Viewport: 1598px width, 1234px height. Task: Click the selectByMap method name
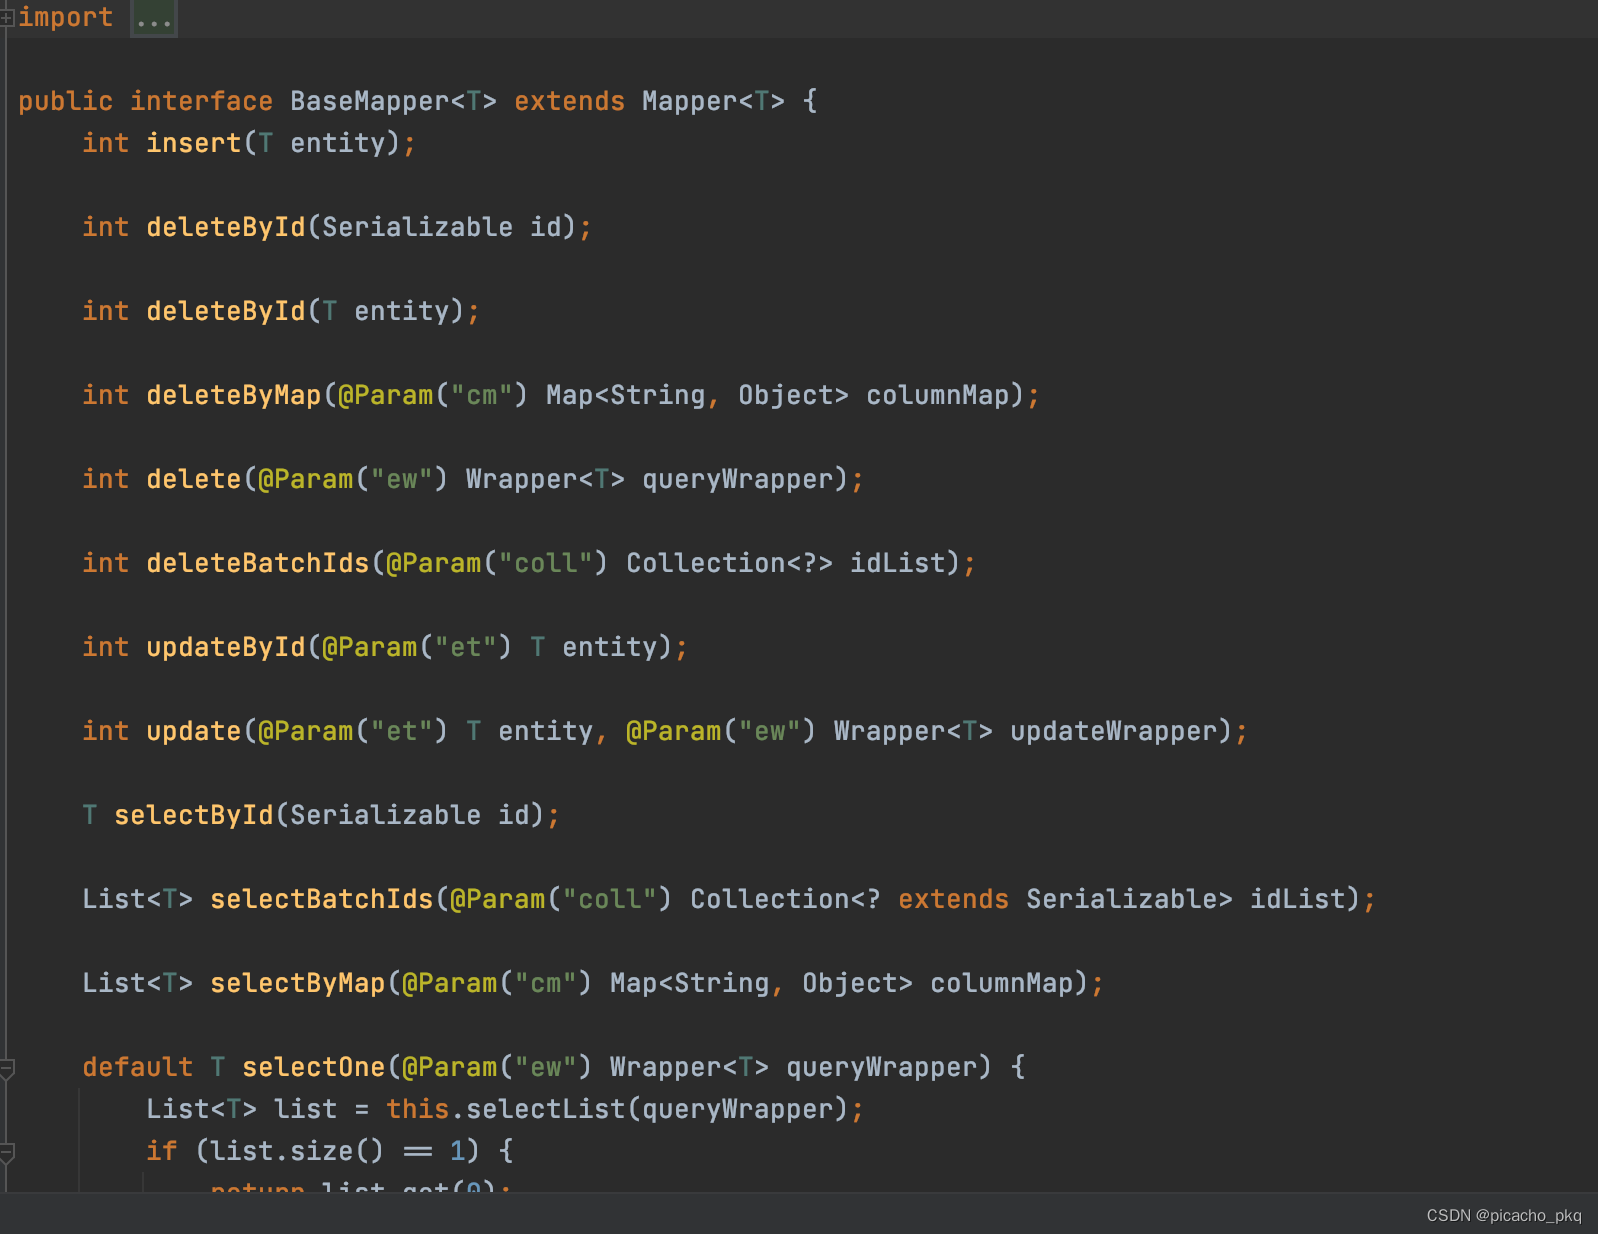298,983
